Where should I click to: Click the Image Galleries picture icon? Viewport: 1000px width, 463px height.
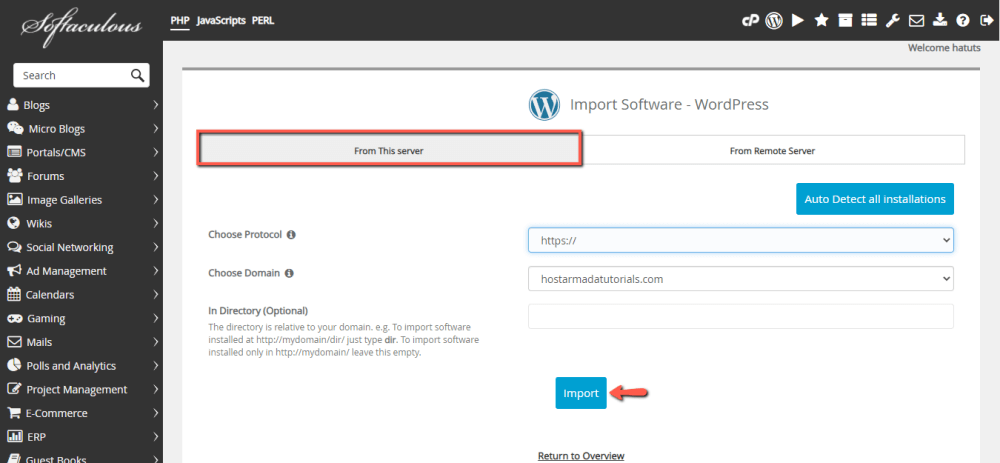pos(15,199)
